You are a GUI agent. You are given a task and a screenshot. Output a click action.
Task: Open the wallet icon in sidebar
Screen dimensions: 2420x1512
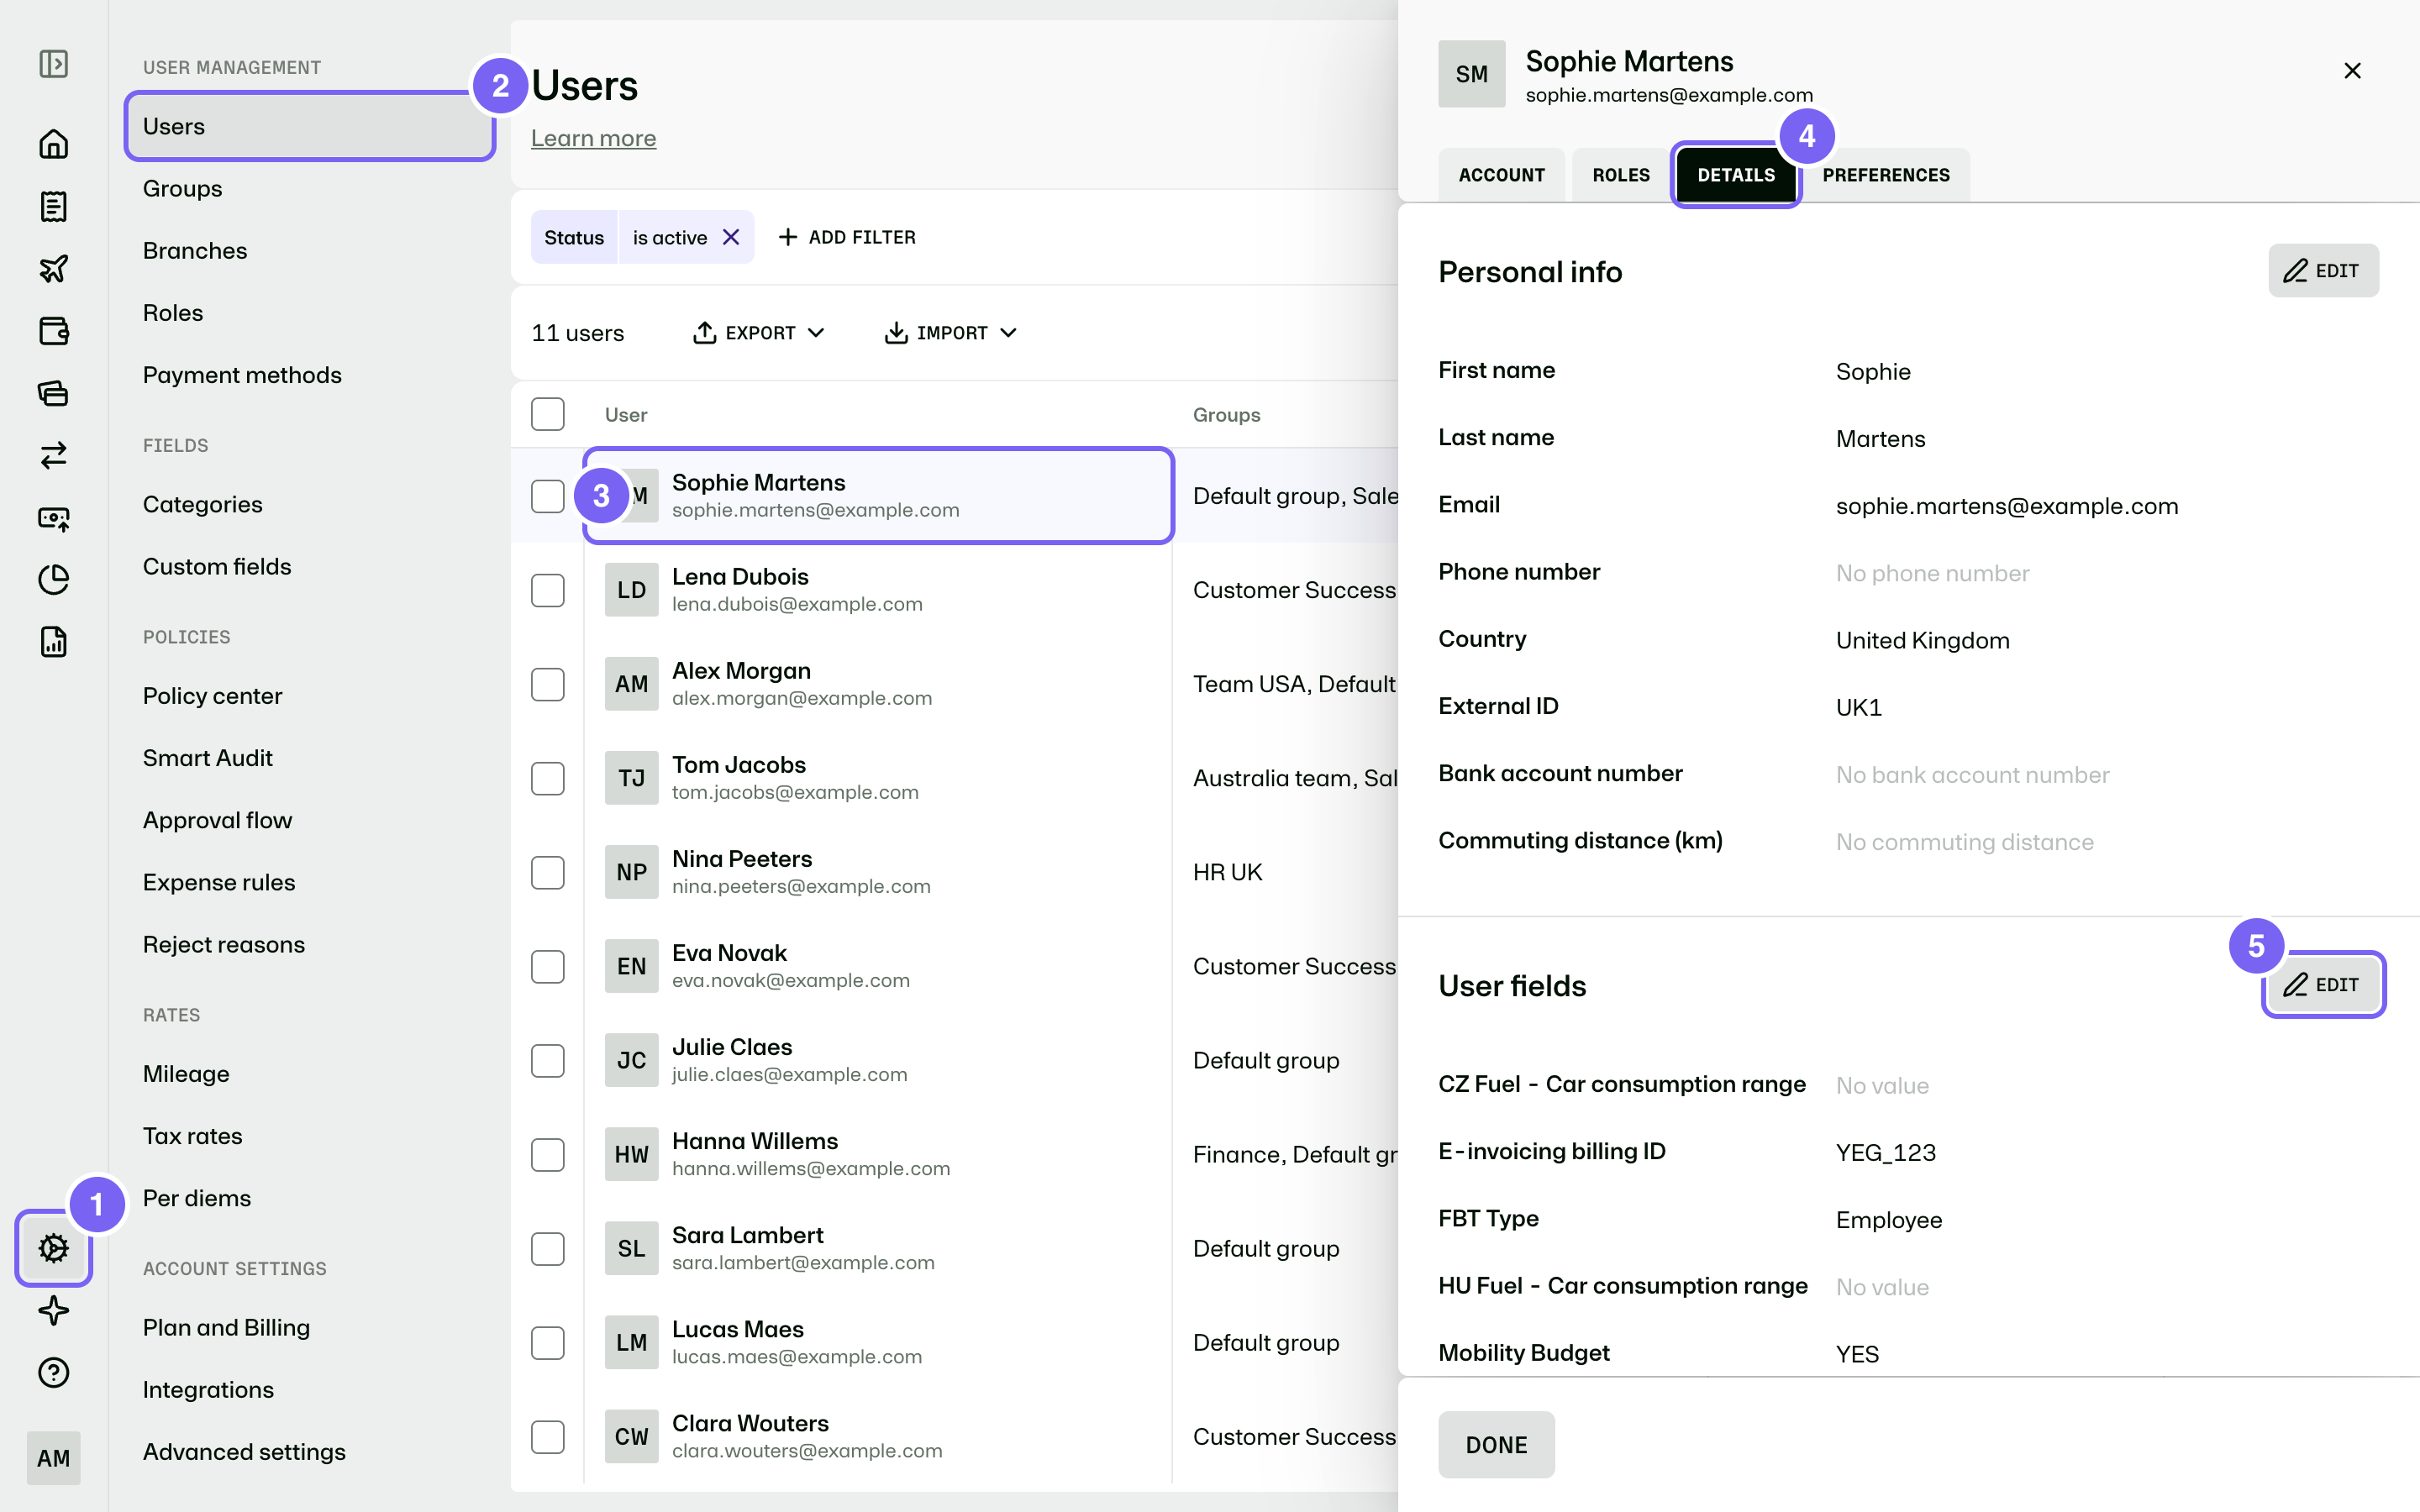coord(53,331)
